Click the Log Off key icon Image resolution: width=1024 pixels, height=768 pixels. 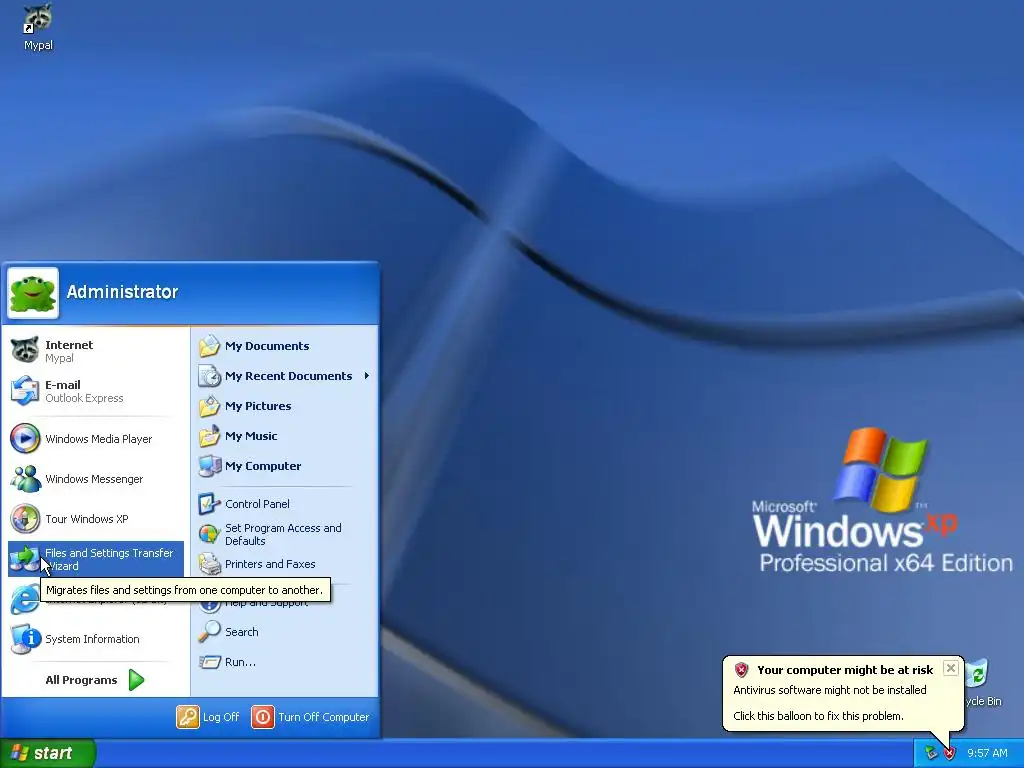coord(187,716)
